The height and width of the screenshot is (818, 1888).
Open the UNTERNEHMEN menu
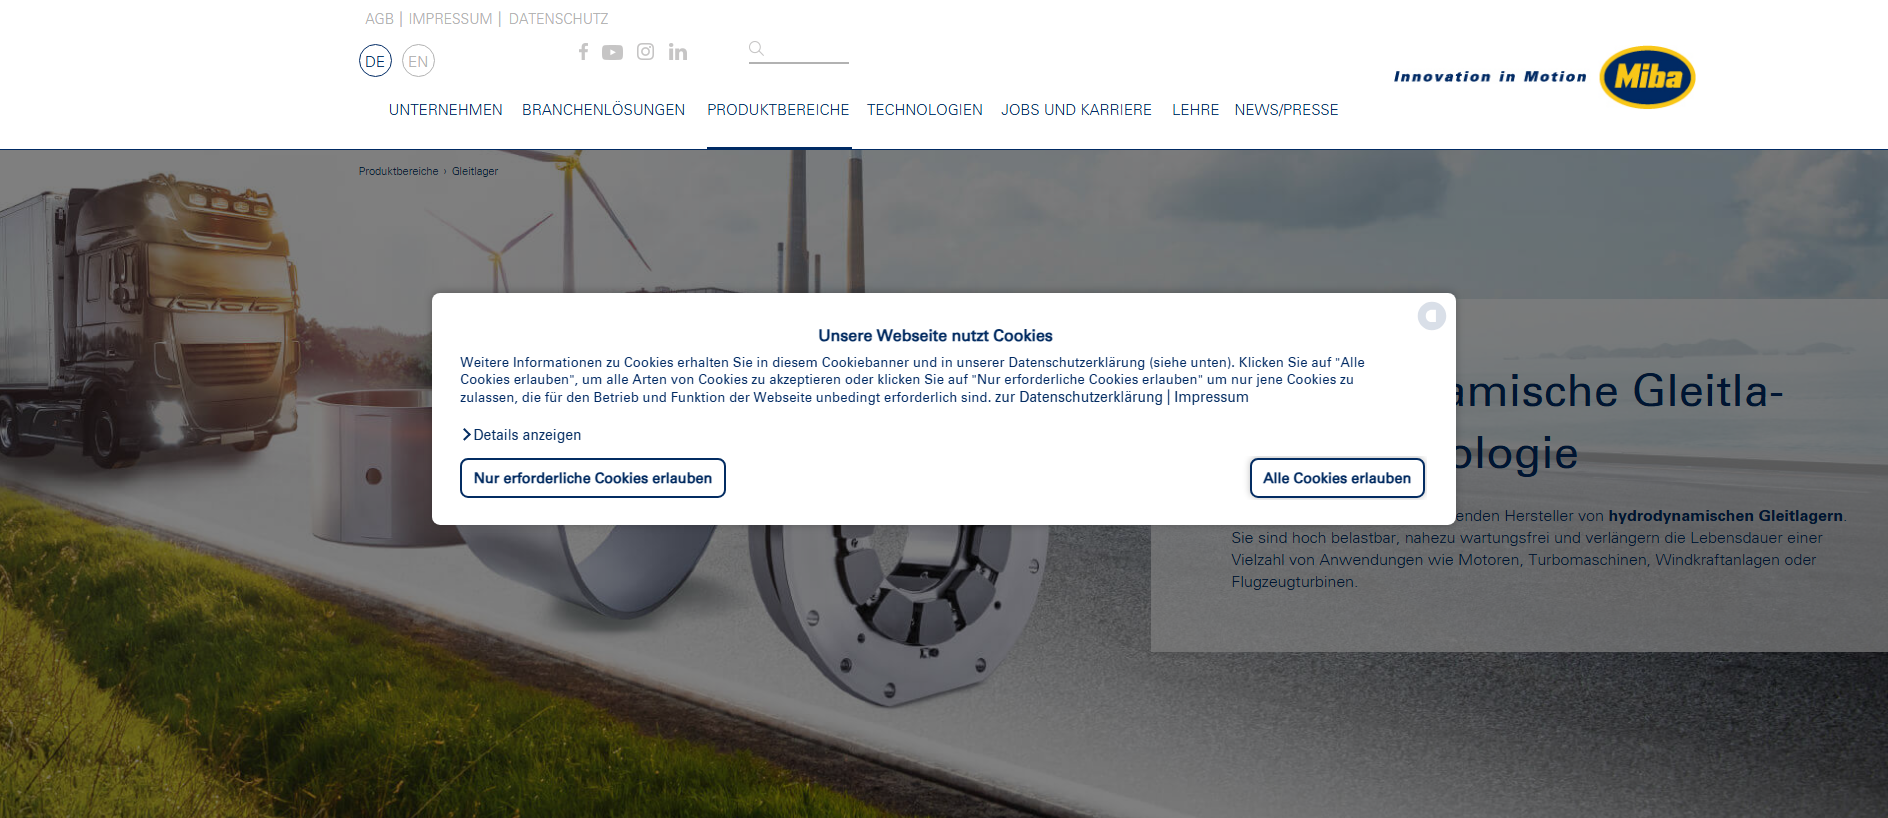[446, 110]
